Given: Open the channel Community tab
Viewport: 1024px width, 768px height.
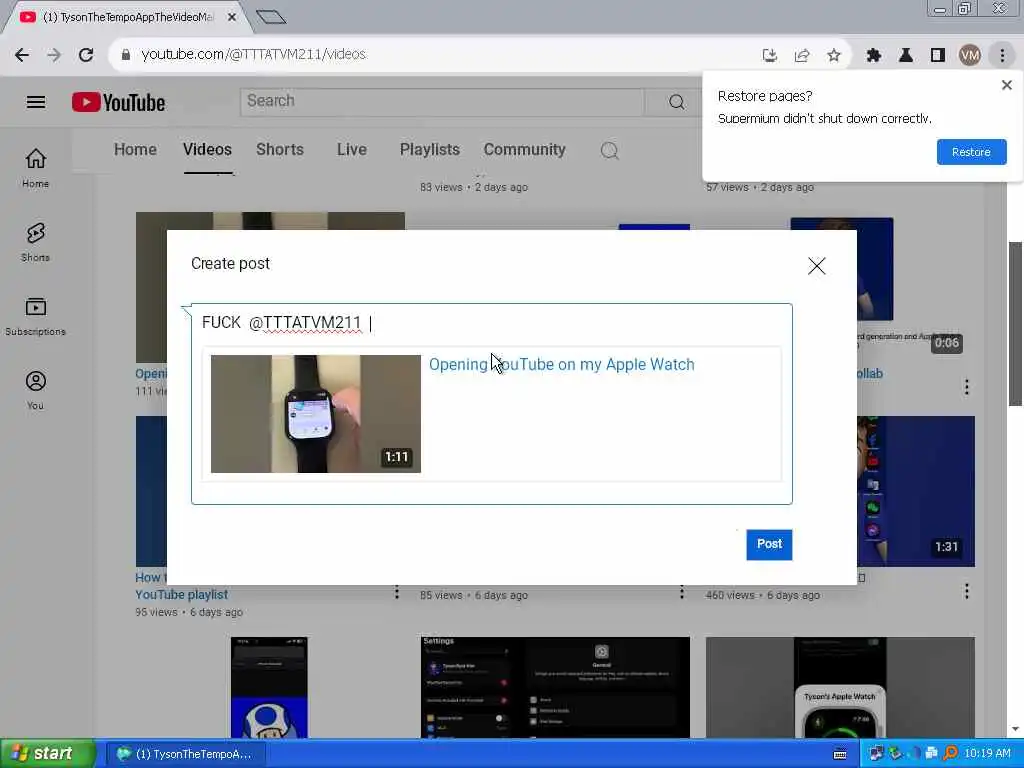Looking at the screenshot, I should 524,150.
